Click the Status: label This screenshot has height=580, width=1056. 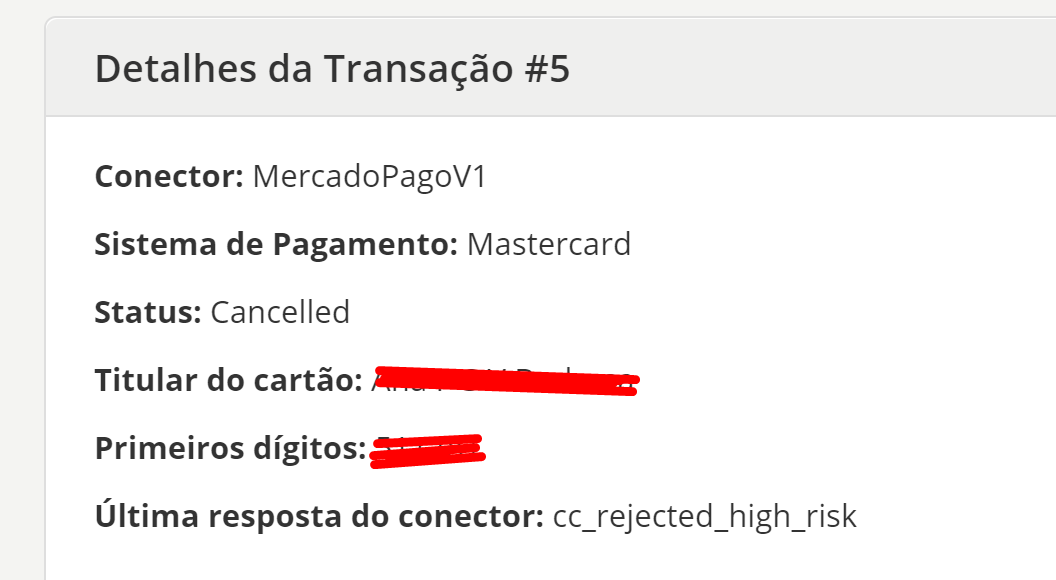[148, 313]
